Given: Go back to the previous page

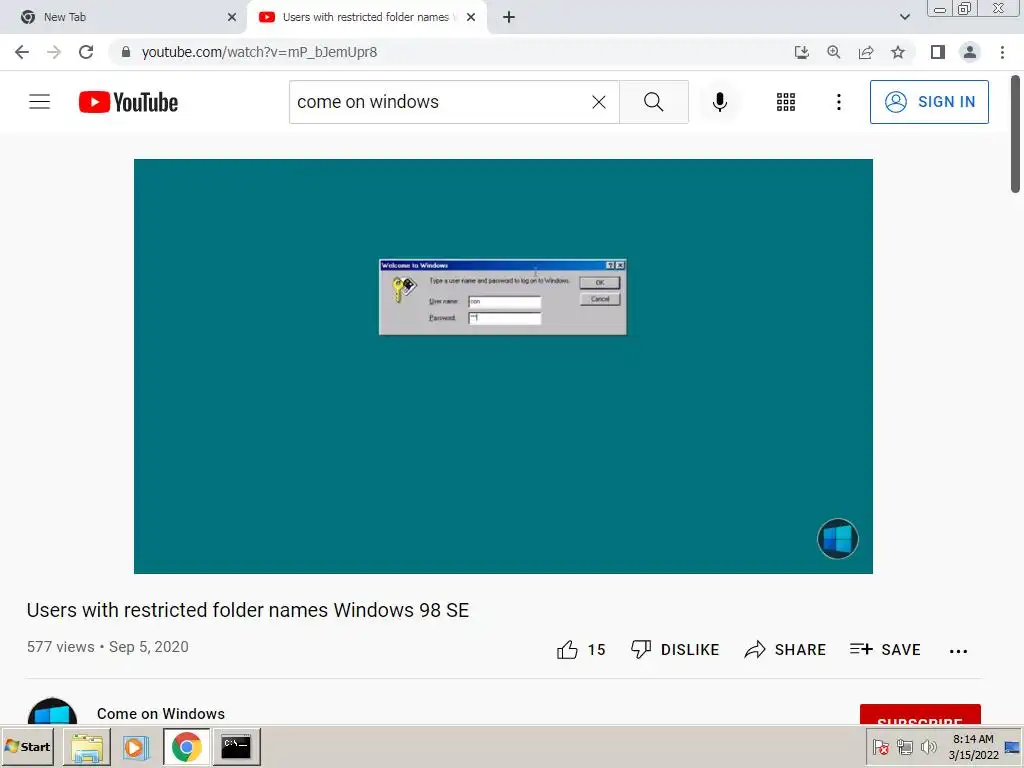Looking at the screenshot, I should (22, 52).
